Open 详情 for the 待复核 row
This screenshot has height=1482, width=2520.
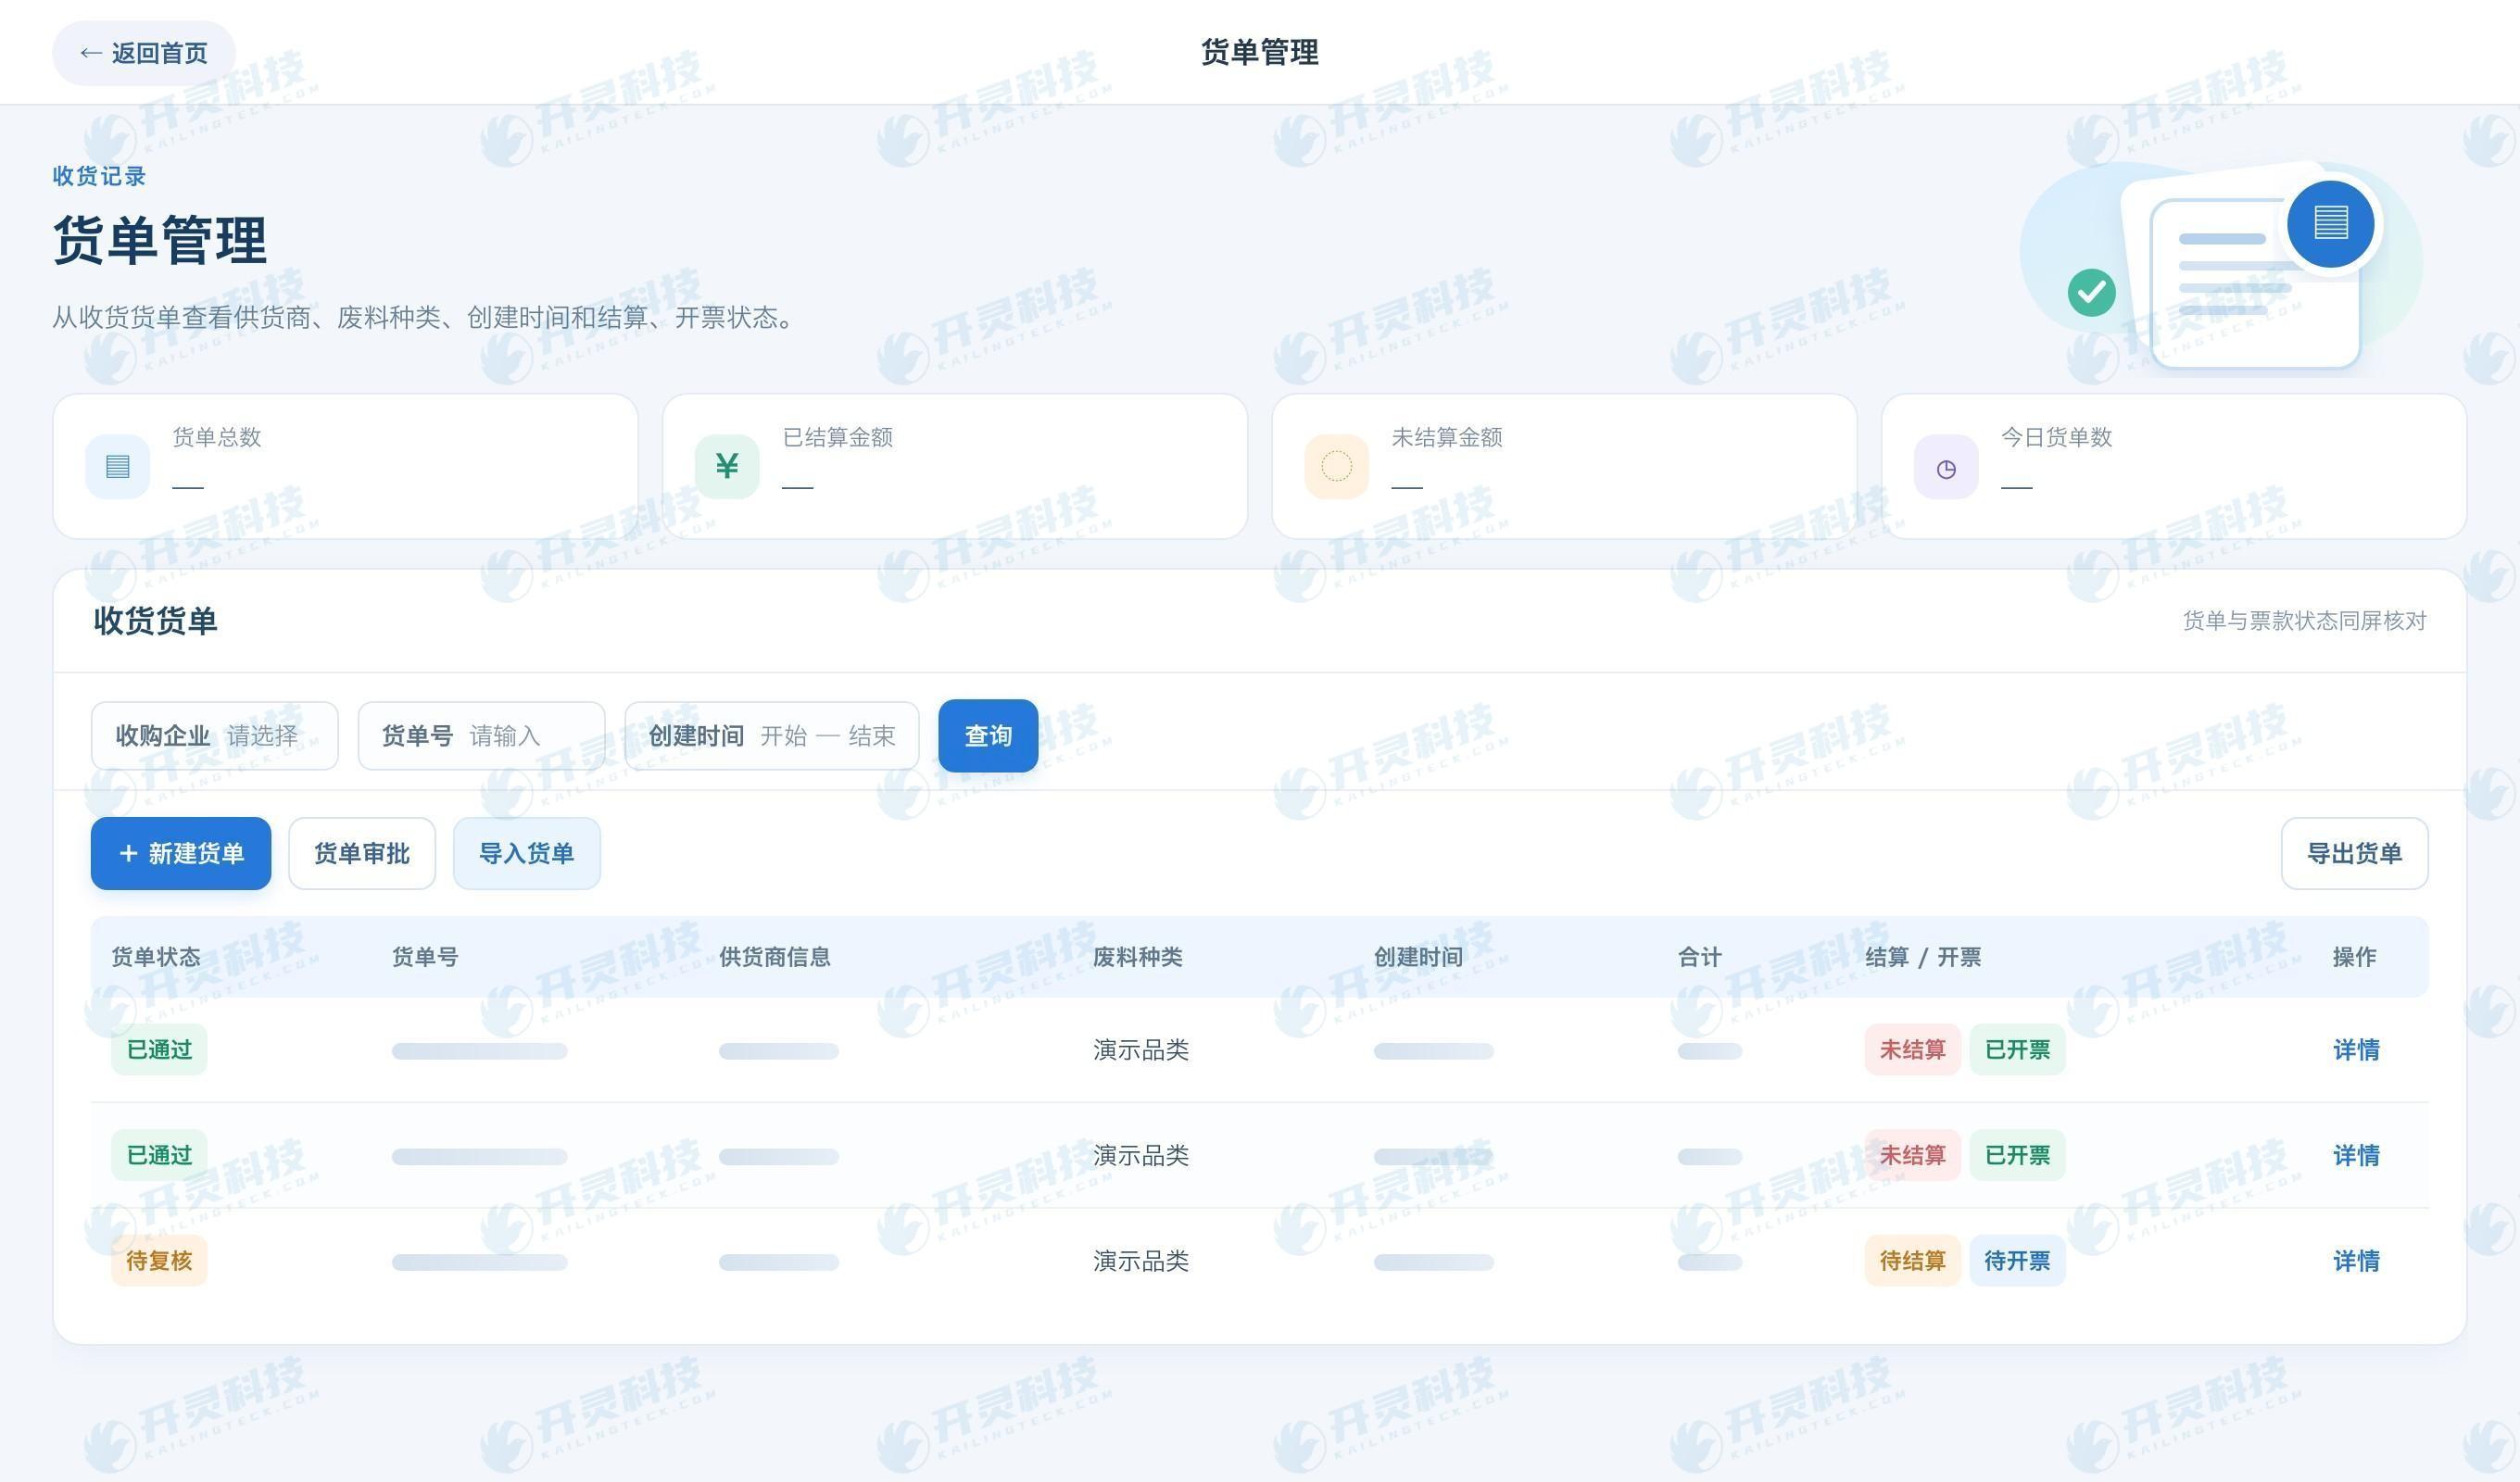(x=2356, y=1261)
